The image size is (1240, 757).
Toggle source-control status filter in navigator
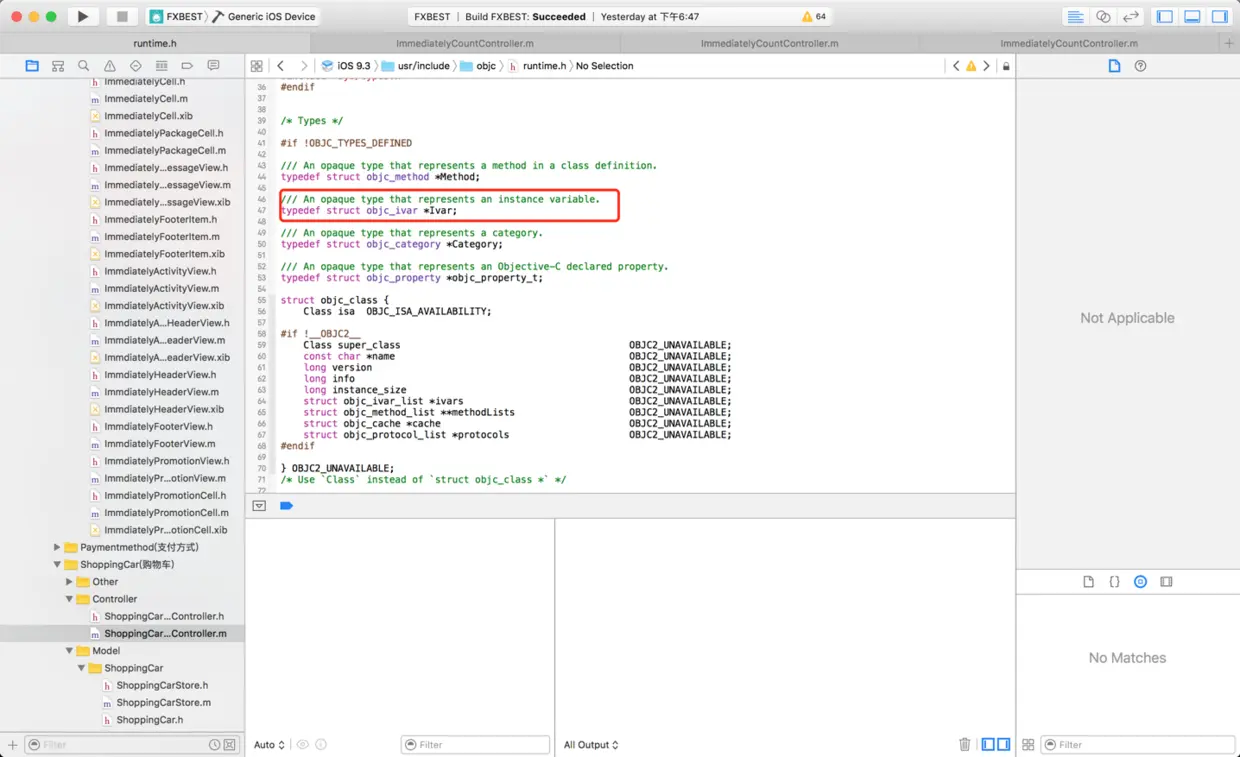point(230,745)
